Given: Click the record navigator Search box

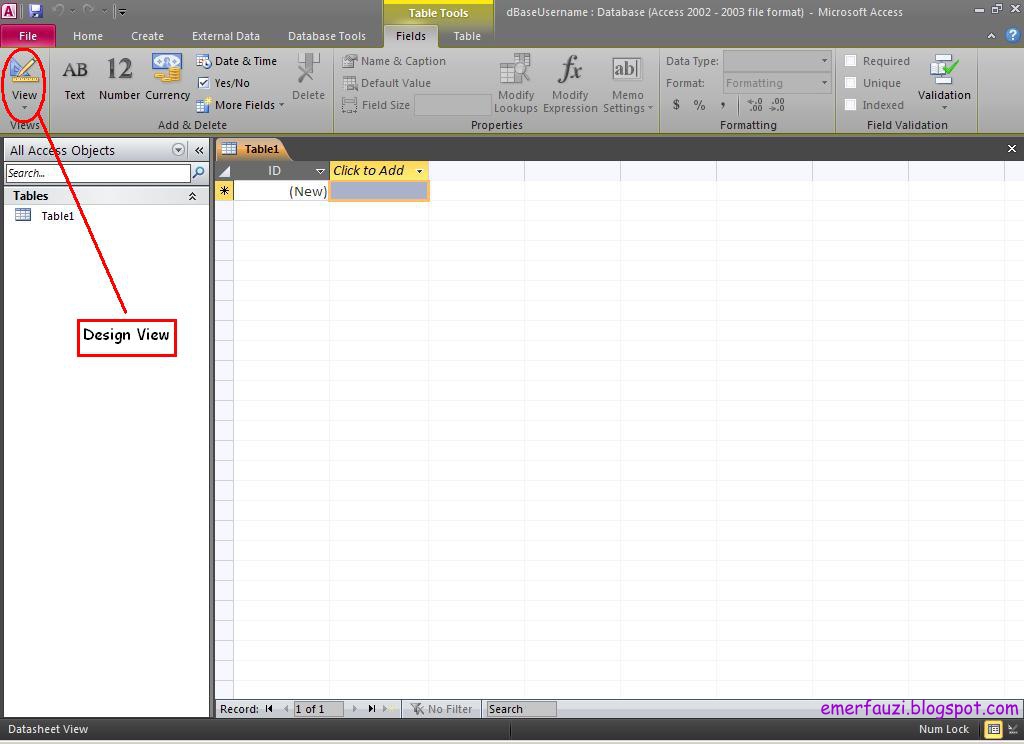Looking at the screenshot, I should (521, 709).
